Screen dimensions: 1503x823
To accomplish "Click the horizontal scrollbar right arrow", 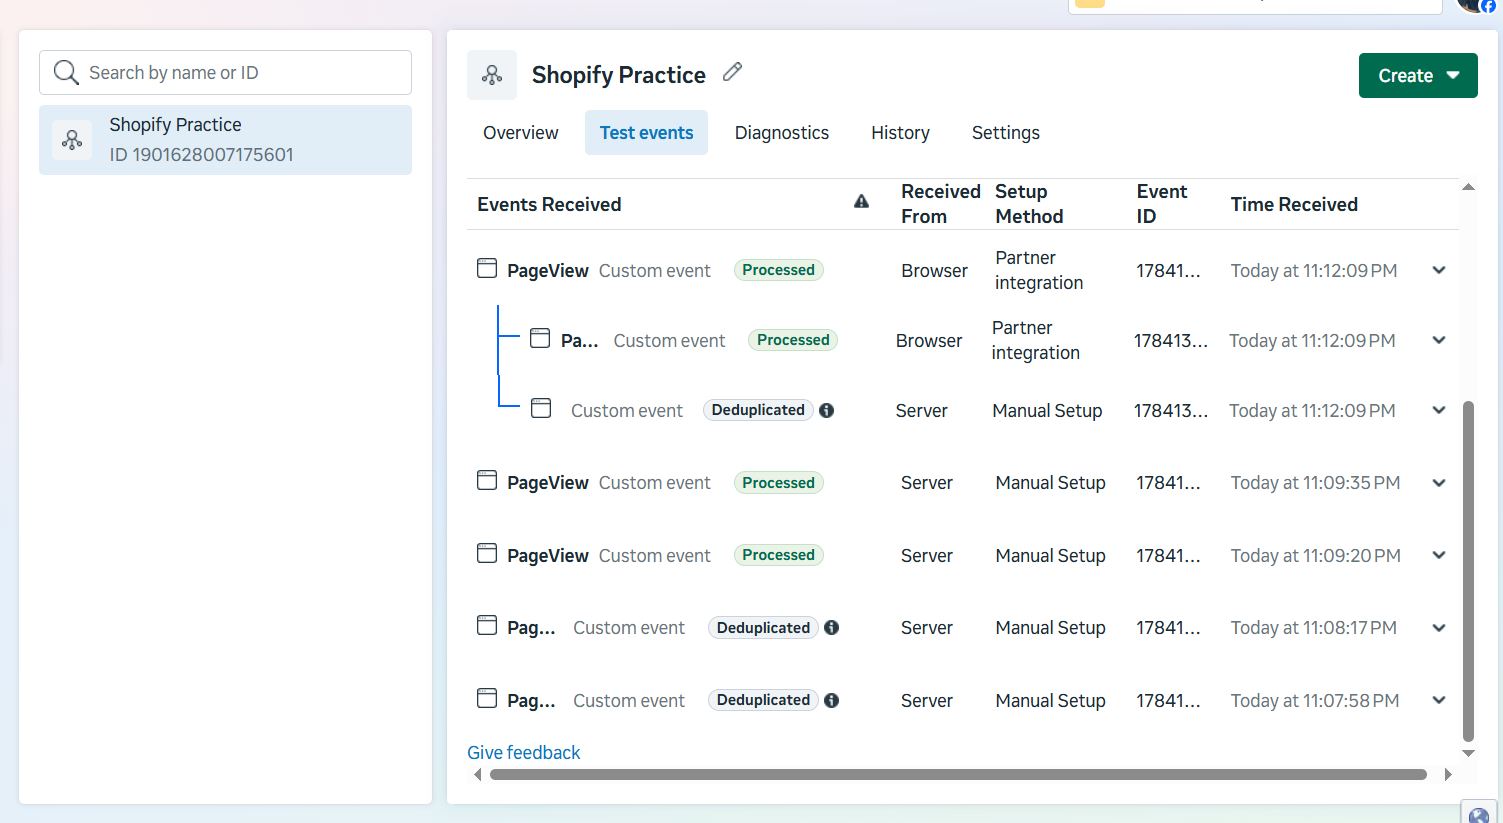I will click(1448, 774).
